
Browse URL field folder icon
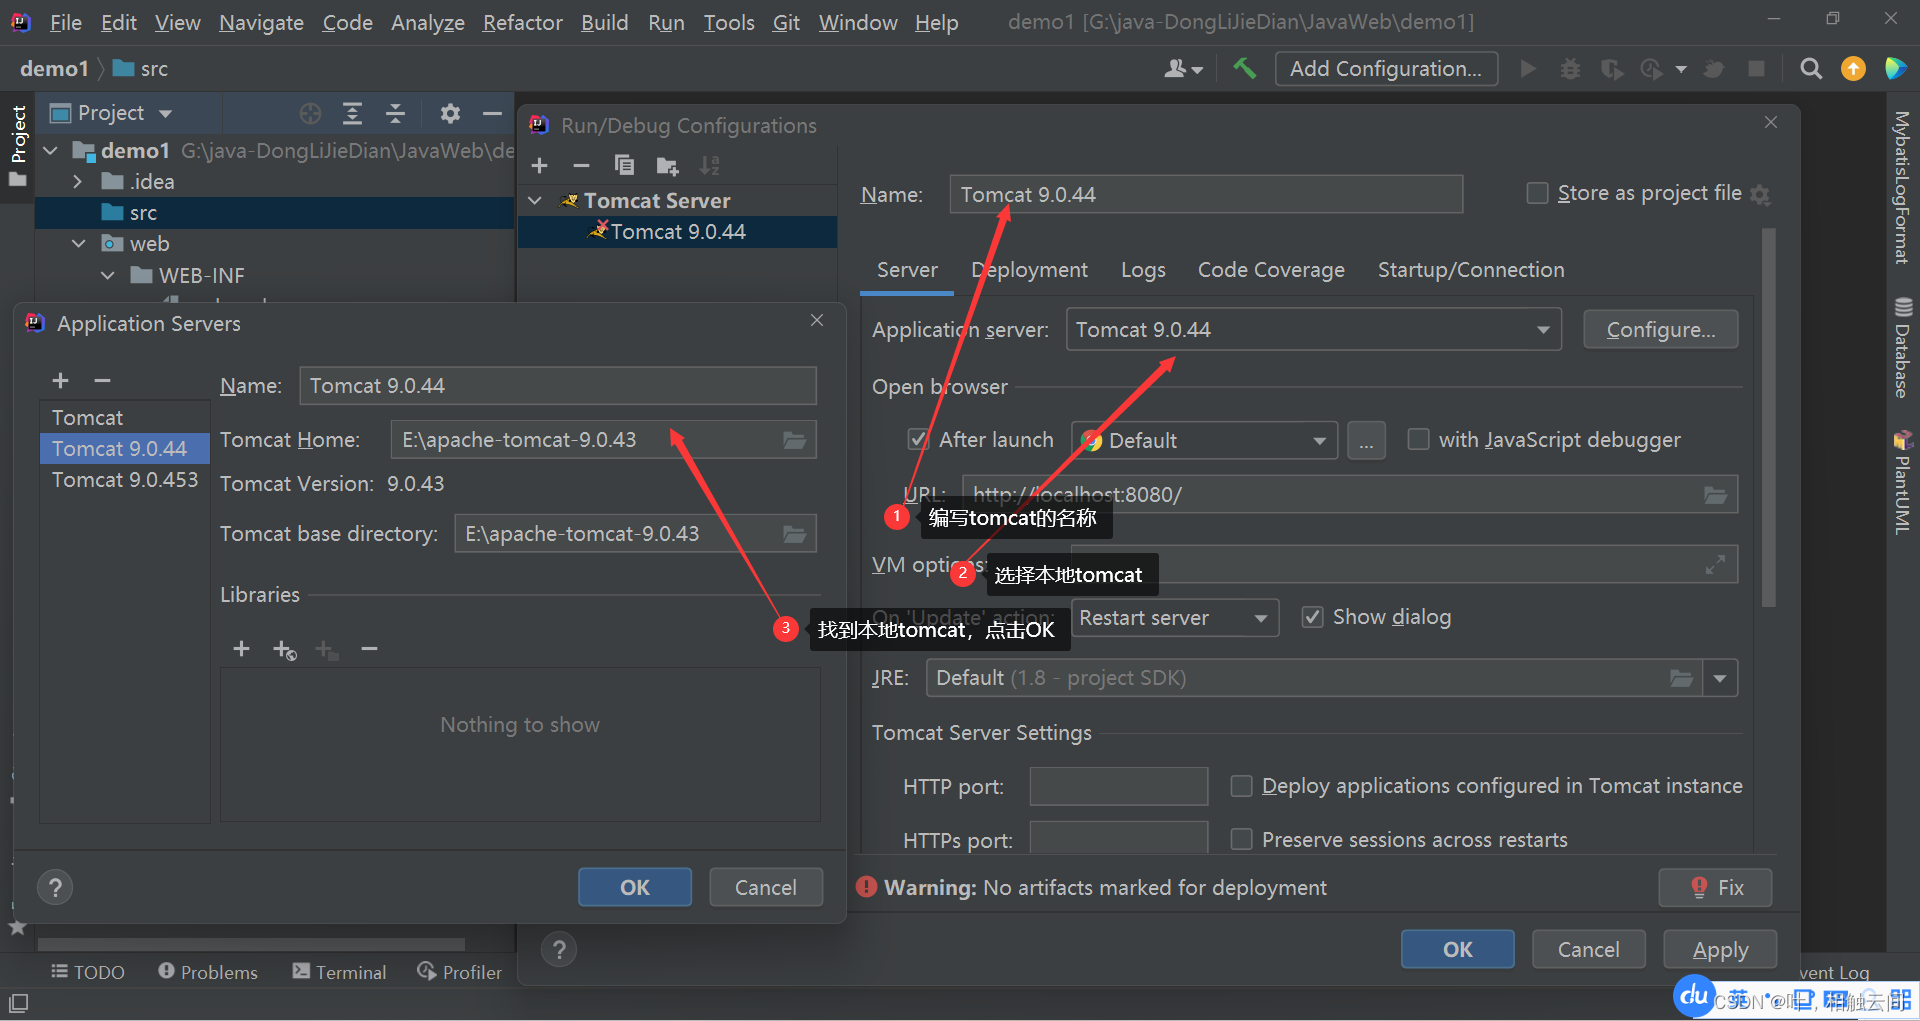coord(1715,494)
